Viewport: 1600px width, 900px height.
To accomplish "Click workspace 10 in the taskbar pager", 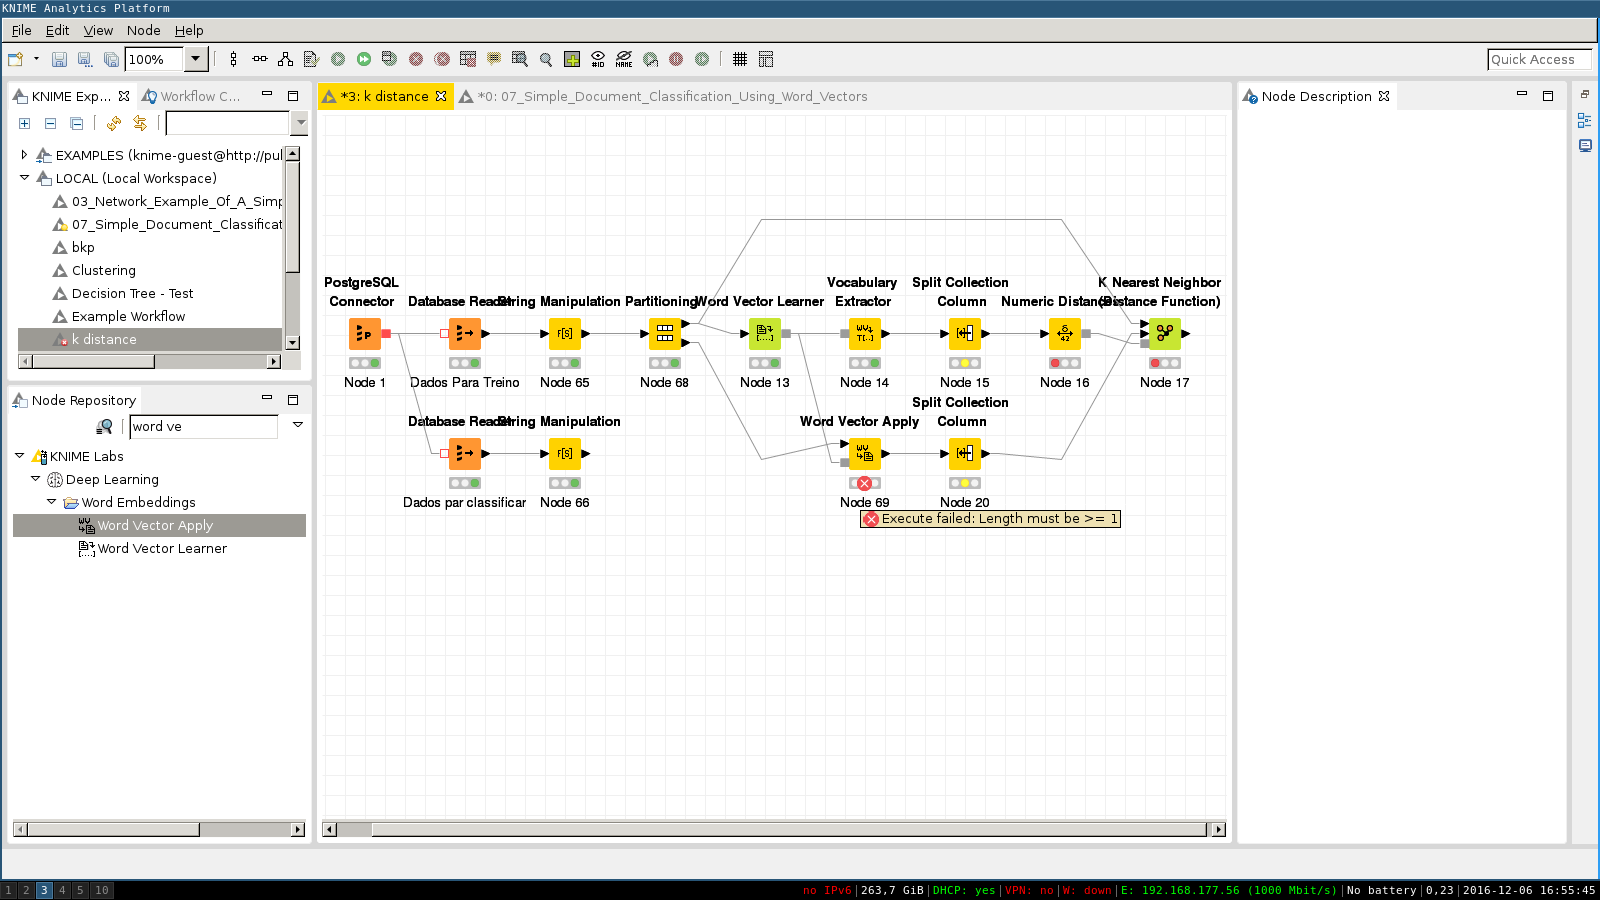I will click(100, 889).
